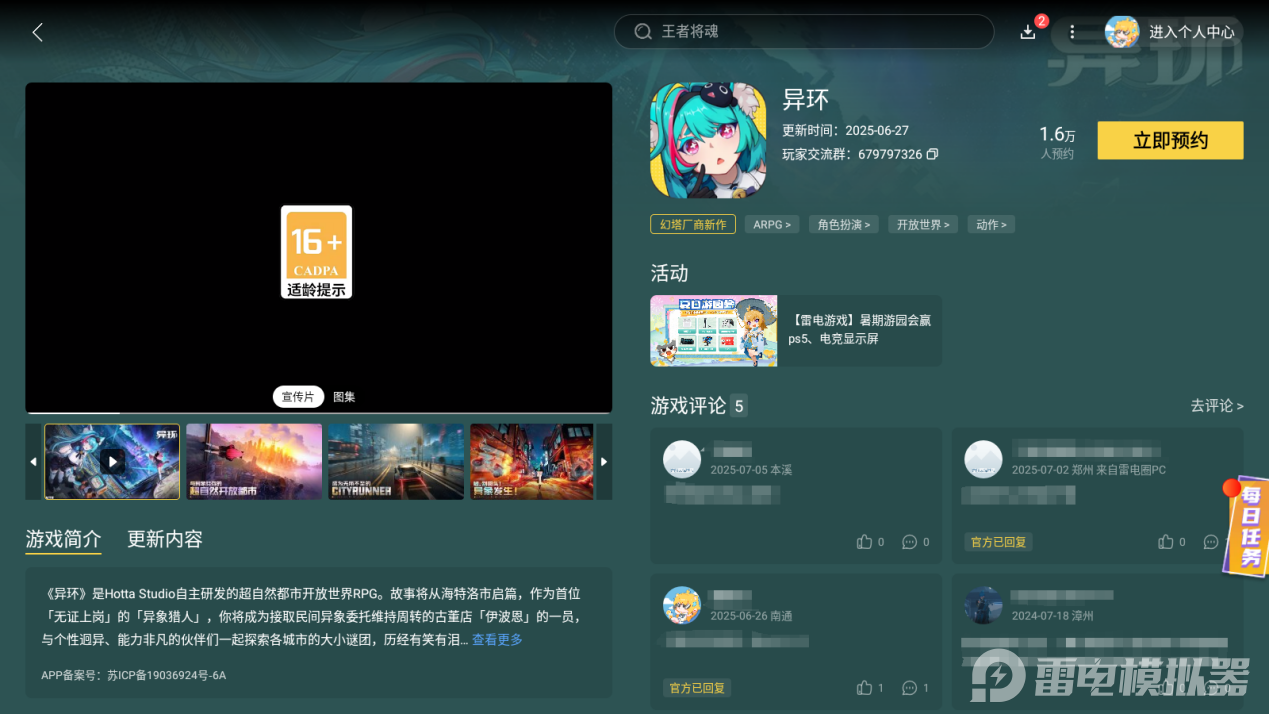
Task: Open the 开放世界 genre tag
Action: tap(923, 225)
